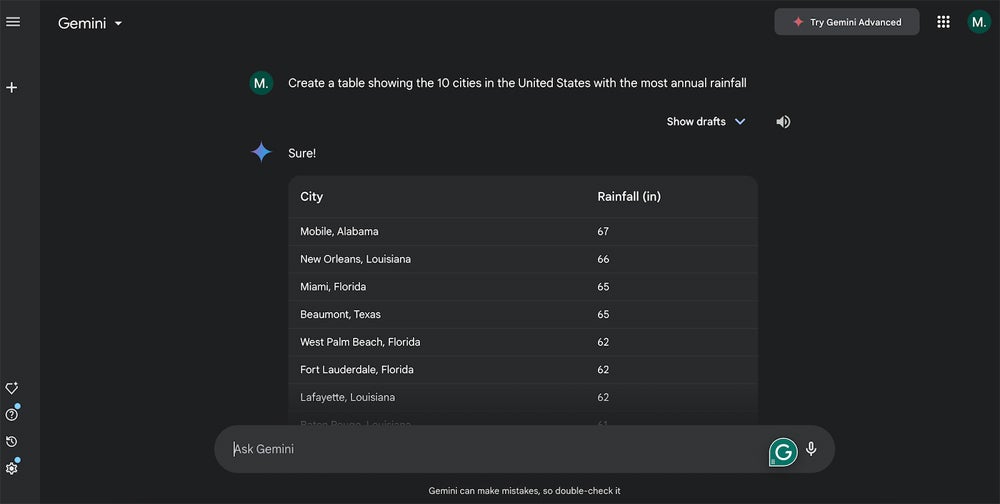Open the Gem manager diamond icon
Image resolution: width=1000 pixels, height=504 pixels.
tap(12, 388)
